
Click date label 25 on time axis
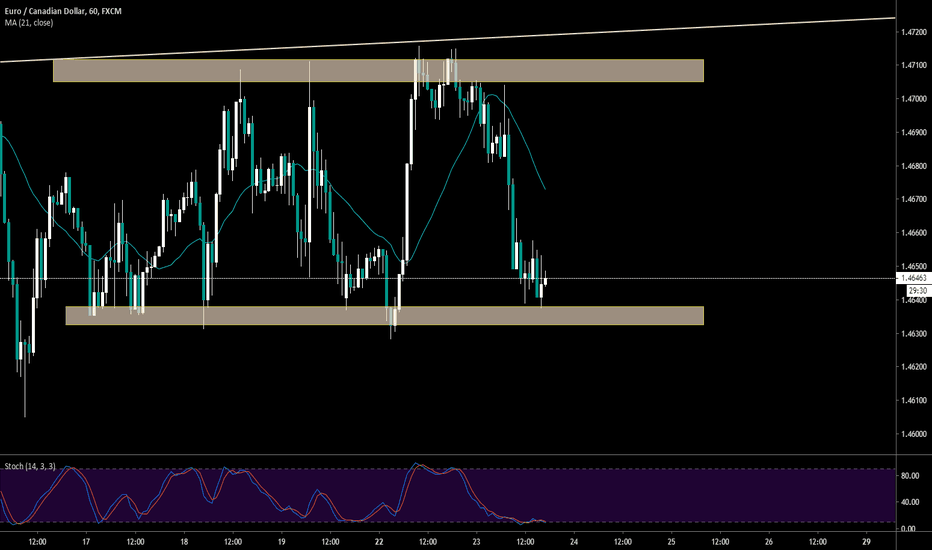coord(671,542)
